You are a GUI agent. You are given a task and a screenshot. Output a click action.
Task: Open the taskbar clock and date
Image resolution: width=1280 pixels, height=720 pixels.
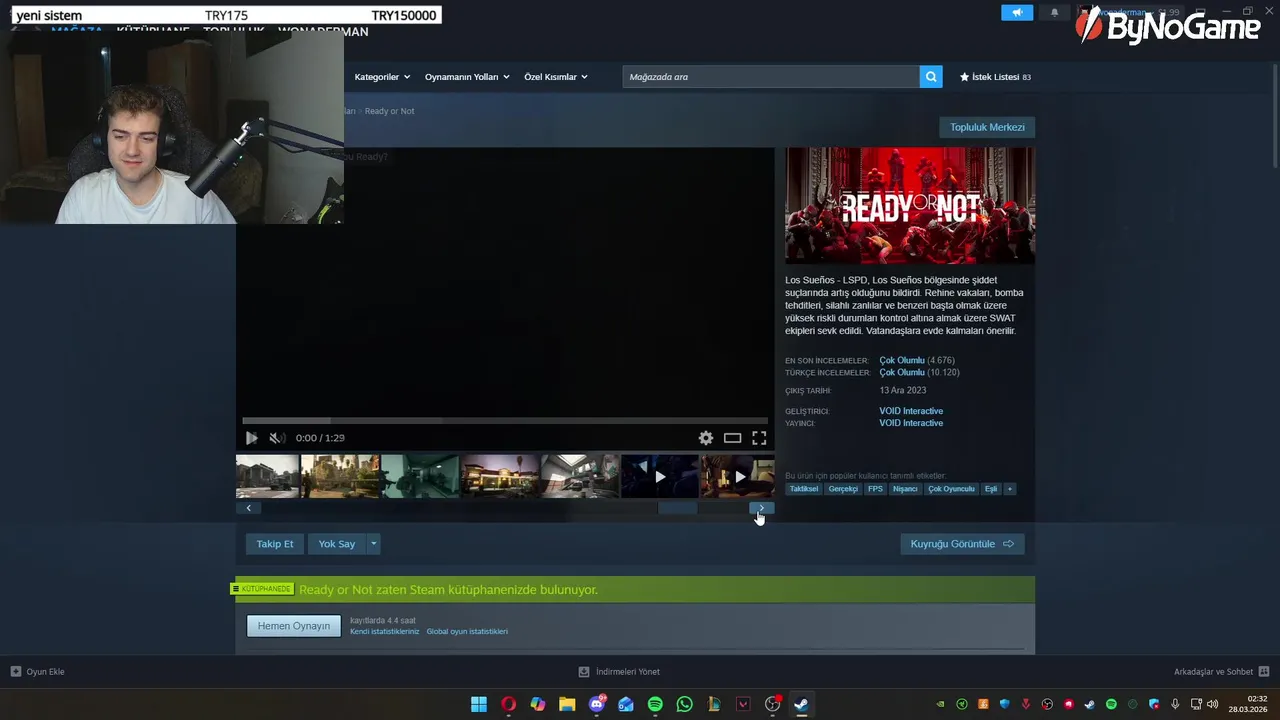pyautogui.click(x=1249, y=704)
